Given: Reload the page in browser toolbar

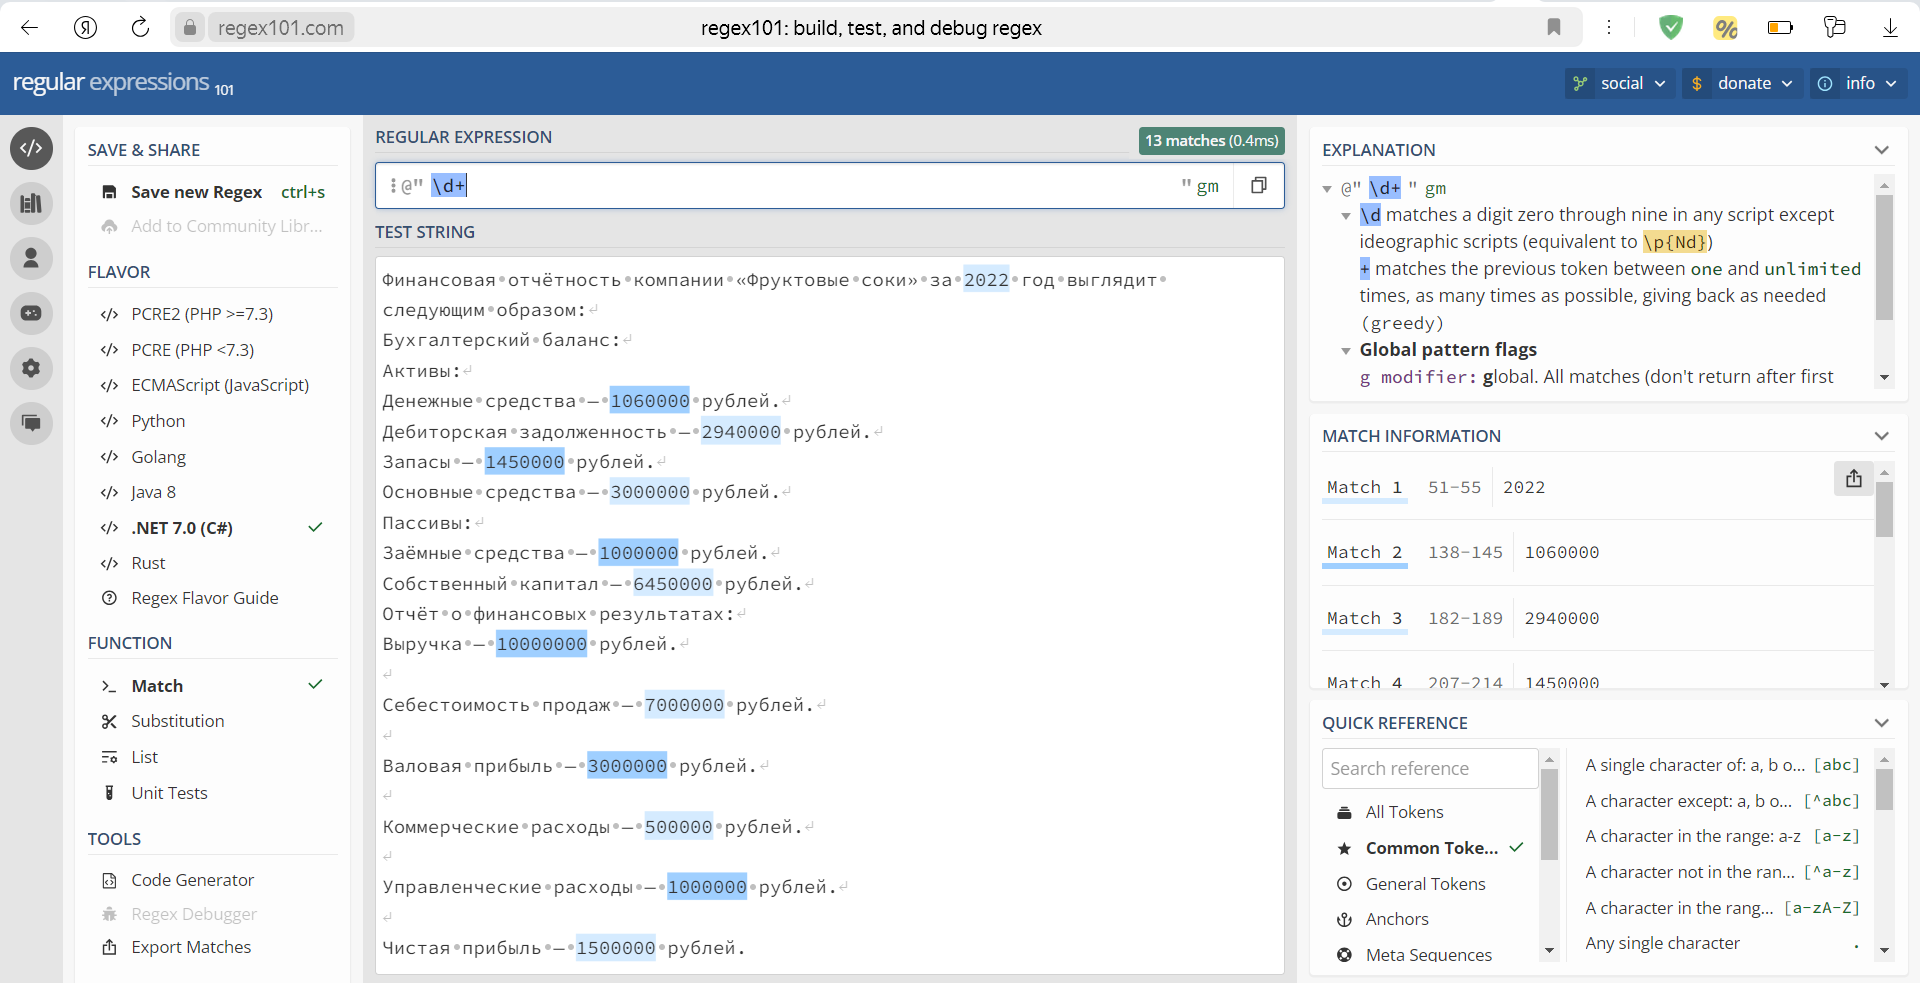Looking at the screenshot, I should [140, 28].
